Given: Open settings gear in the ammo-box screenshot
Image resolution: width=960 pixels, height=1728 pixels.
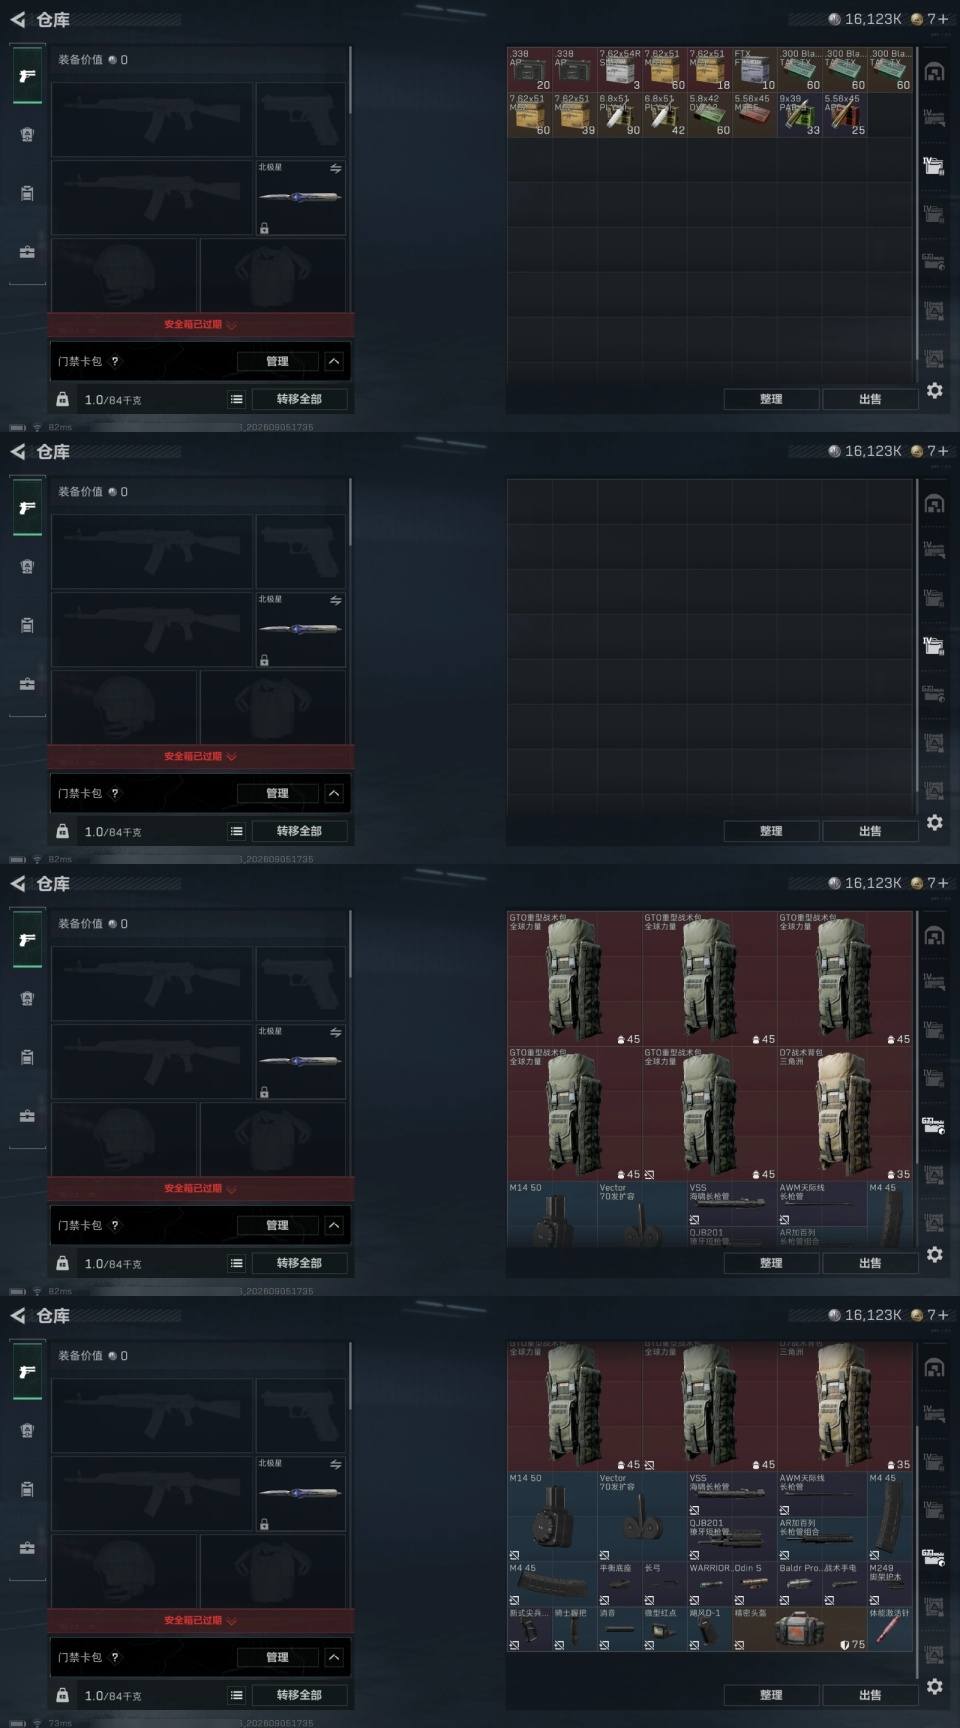Looking at the screenshot, I should click(934, 390).
